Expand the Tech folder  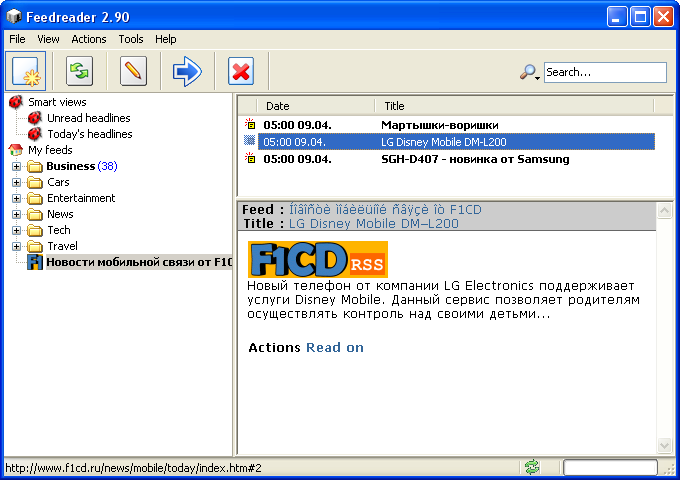tap(16, 231)
